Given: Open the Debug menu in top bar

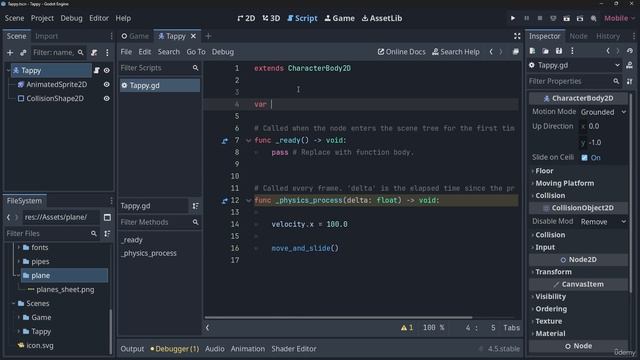Looking at the screenshot, I should [71, 18].
